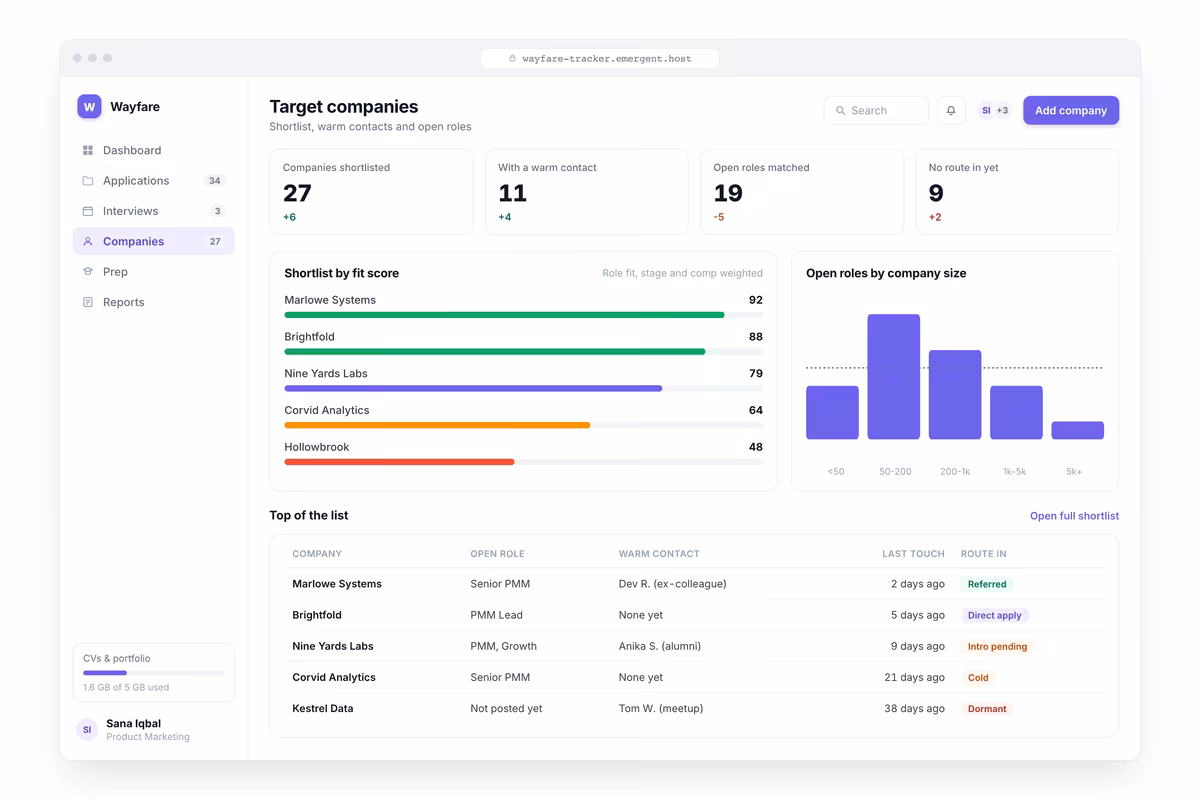Open the Dashboard grid icon
The image size is (1200, 800).
tap(88, 150)
